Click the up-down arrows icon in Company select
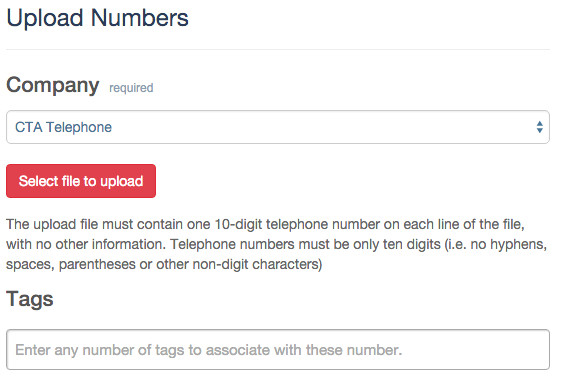 539,127
